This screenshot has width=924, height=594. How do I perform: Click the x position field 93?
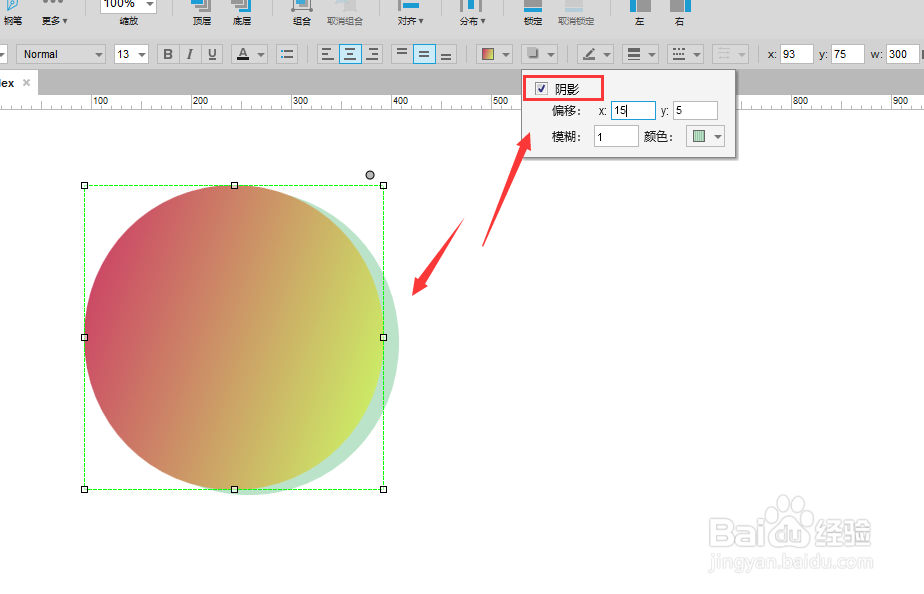797,54
